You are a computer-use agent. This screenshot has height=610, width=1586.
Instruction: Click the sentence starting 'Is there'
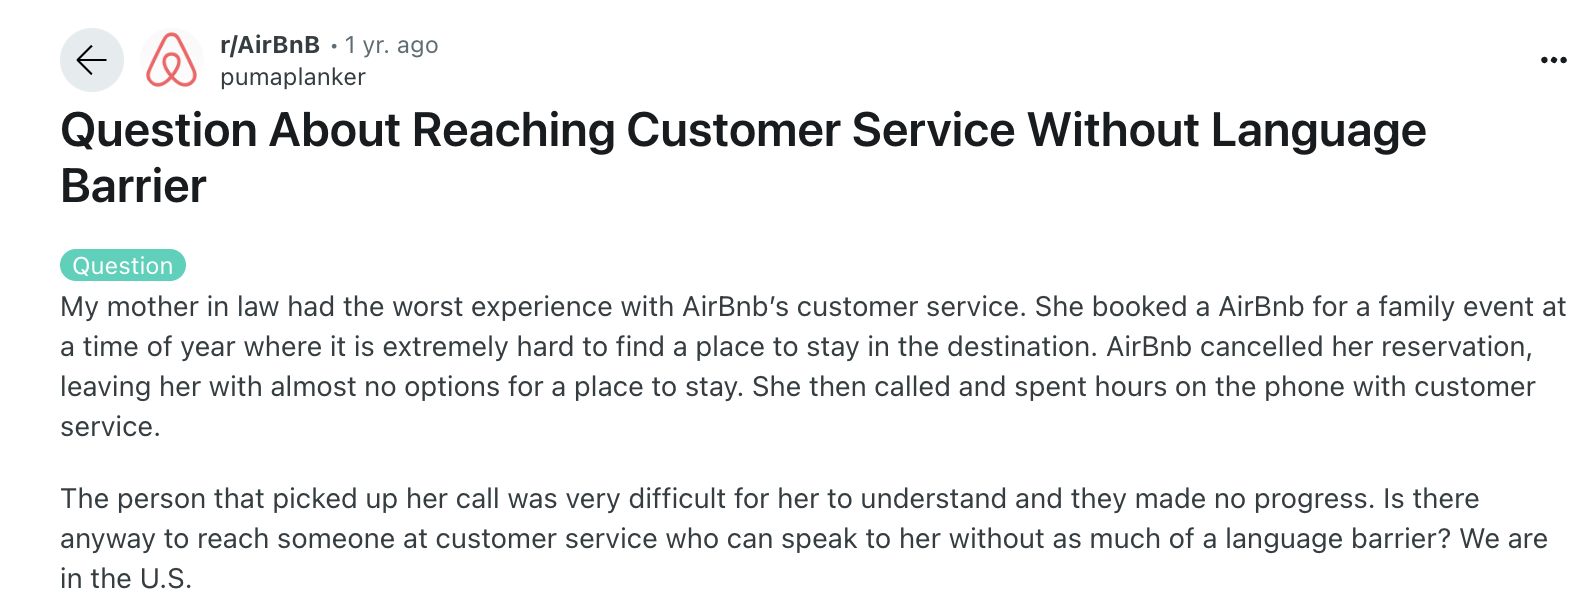click(x=1430, y=499)
